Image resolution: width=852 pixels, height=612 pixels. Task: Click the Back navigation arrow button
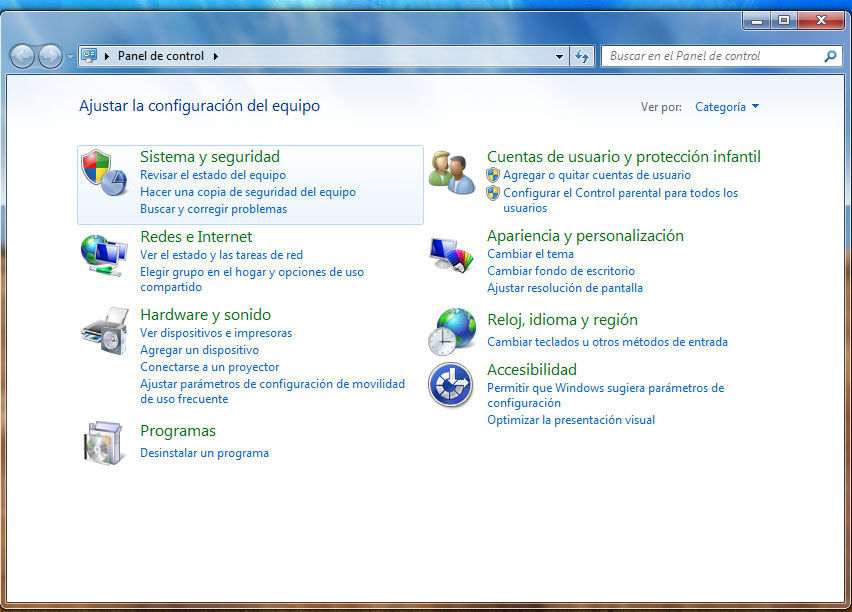click(x=22, y=57)
